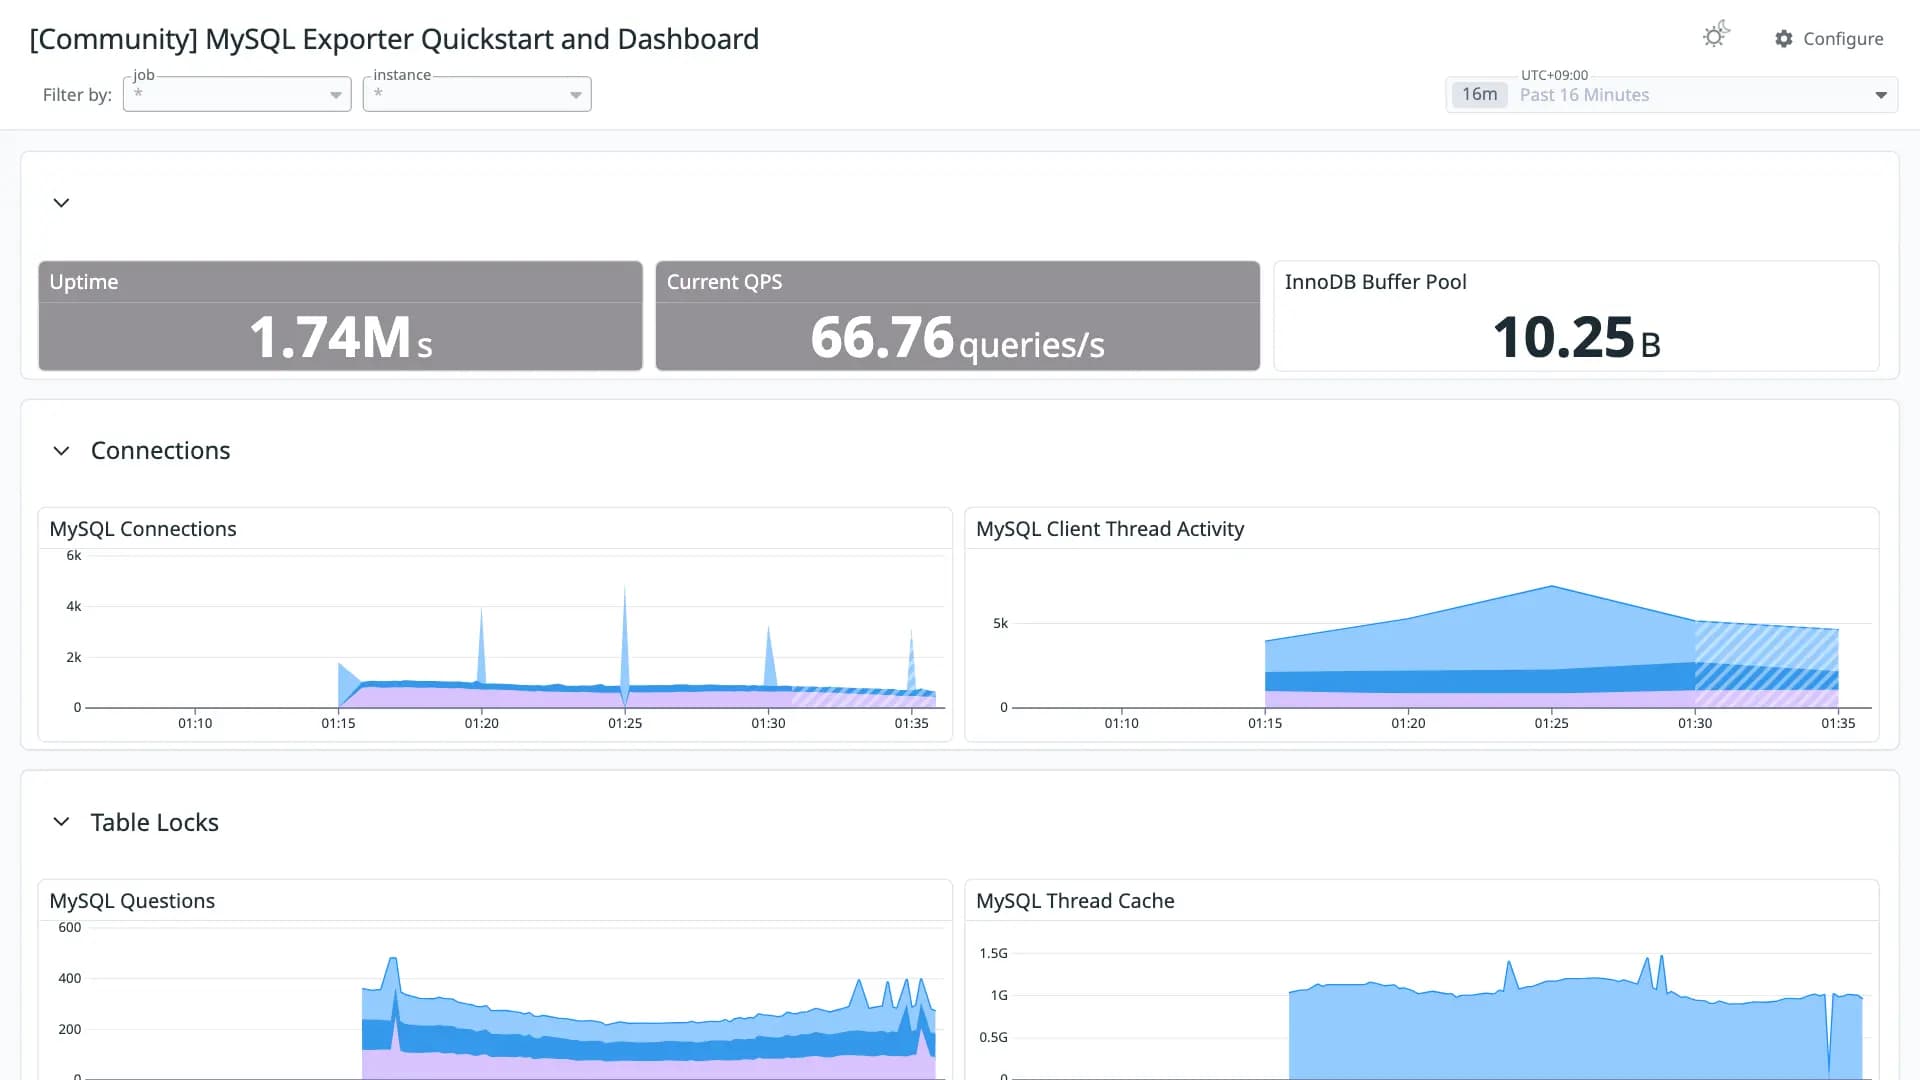Click the MySQL Thread Cache graph title

1075,901
